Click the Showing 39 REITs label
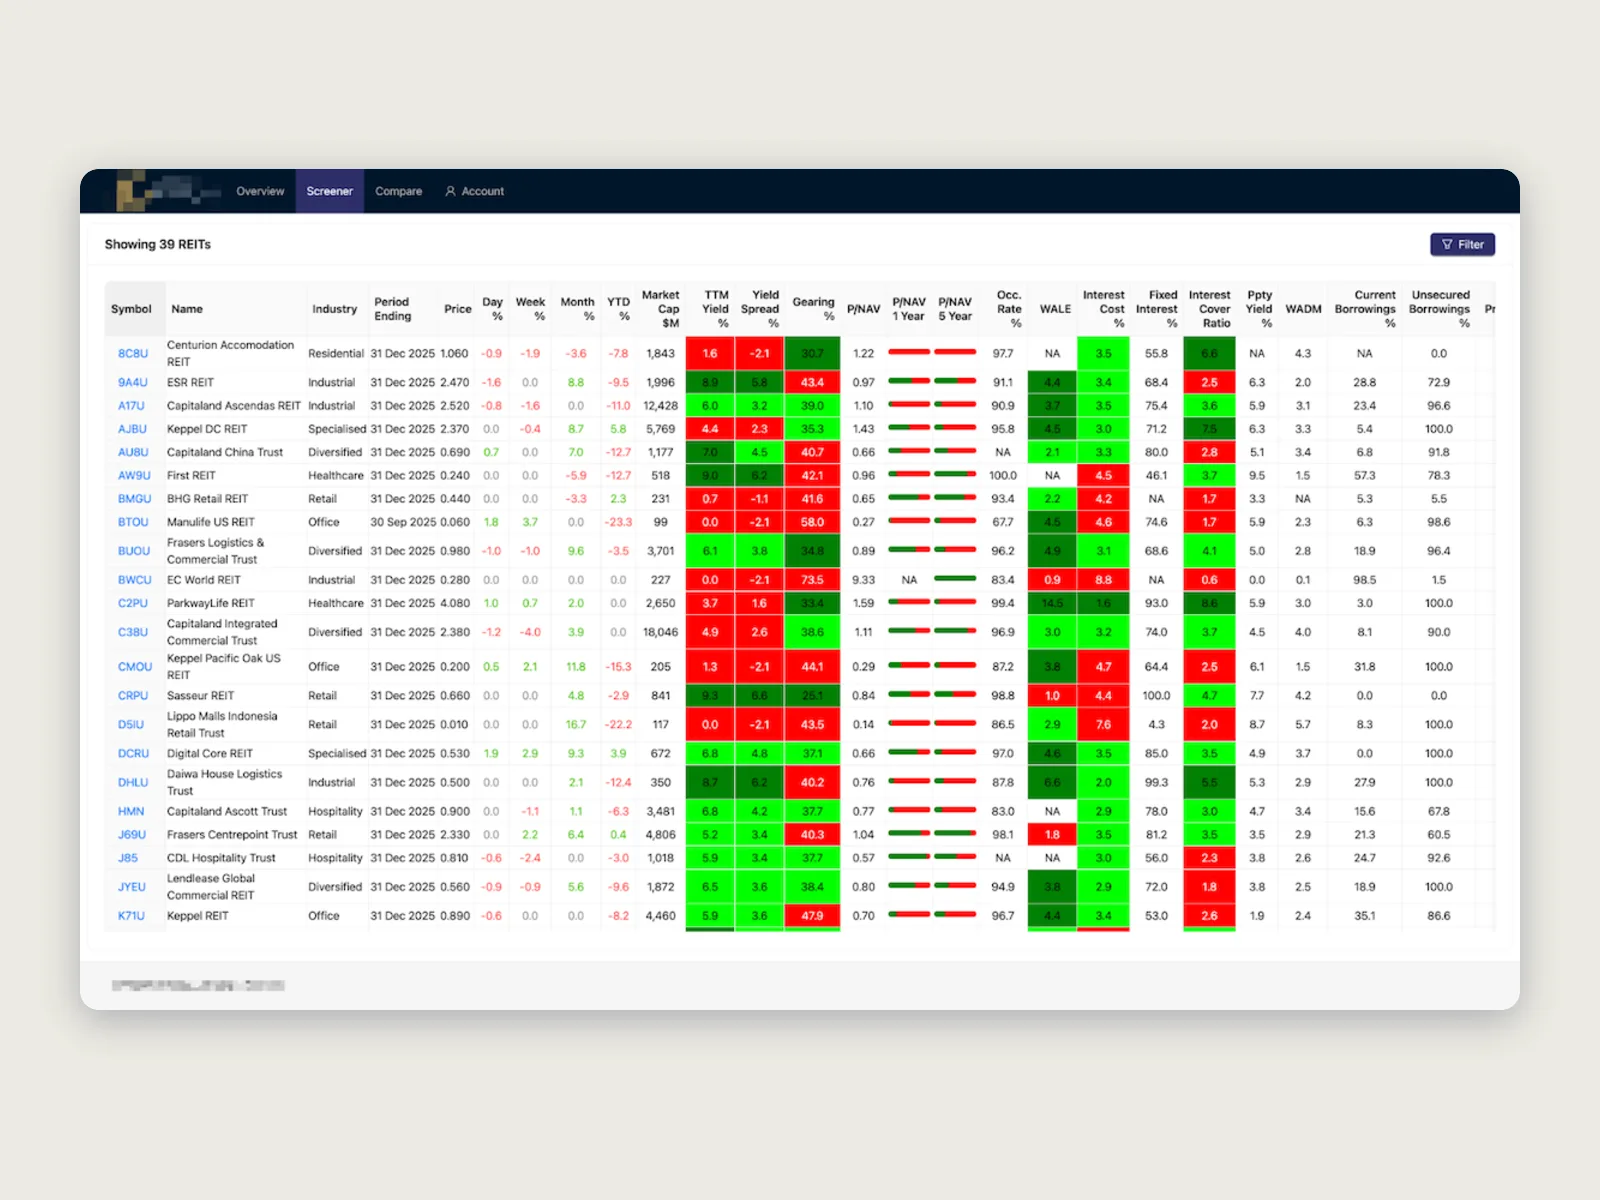 click(158, 244)
